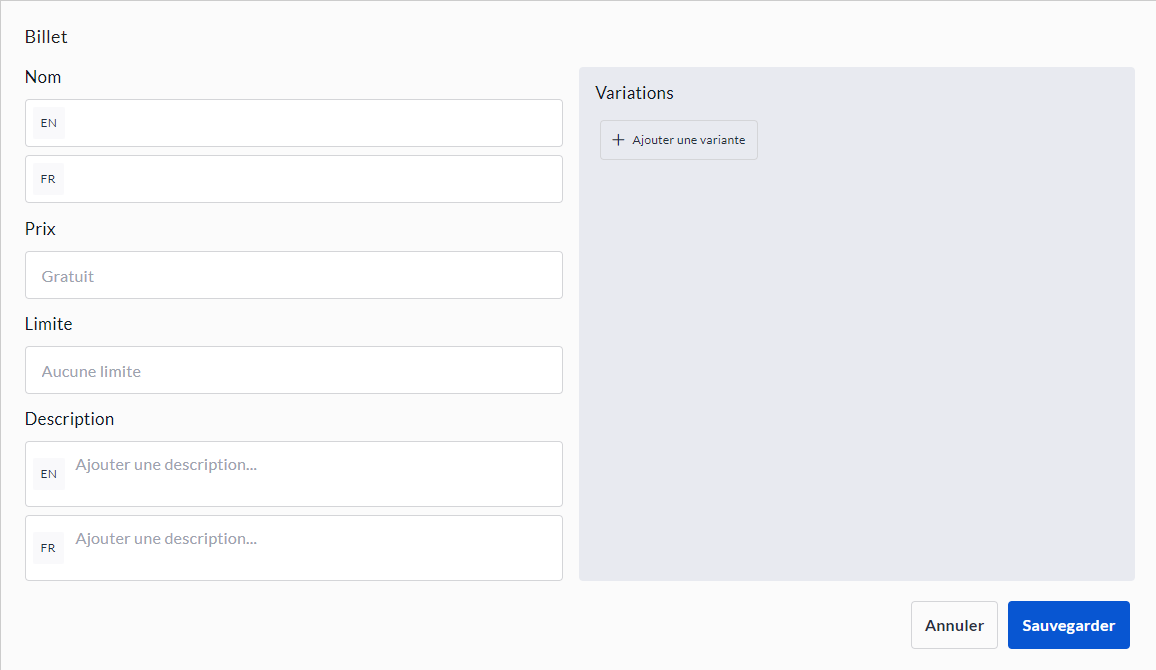Click the FR badge in the Description box
Viewport: 1156px width, 670px height.
pos(48,548)
